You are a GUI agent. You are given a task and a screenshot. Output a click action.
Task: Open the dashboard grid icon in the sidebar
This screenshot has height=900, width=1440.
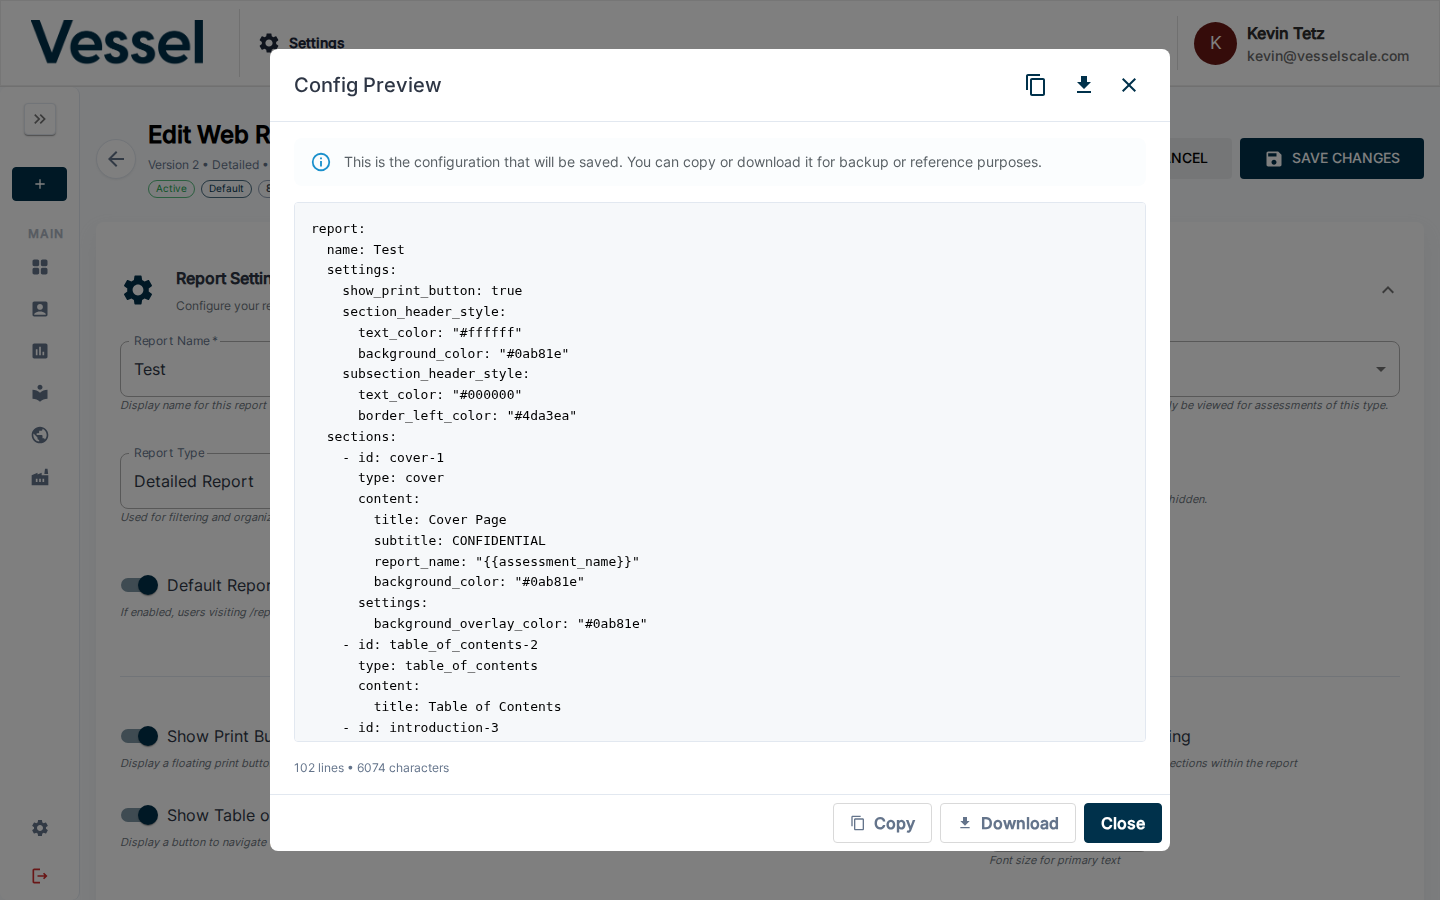coord(40,267)
